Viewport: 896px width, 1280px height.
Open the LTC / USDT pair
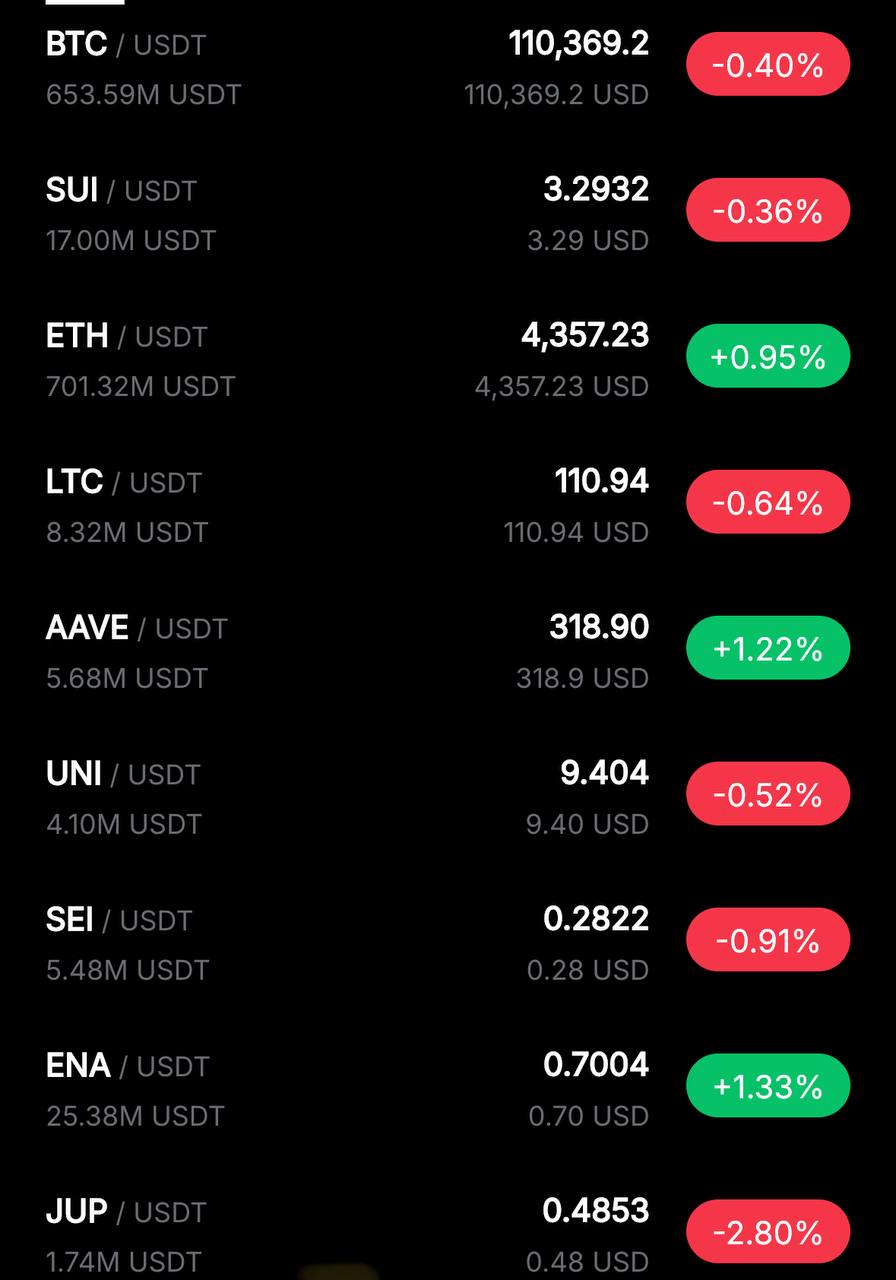[x=448, y=506]
